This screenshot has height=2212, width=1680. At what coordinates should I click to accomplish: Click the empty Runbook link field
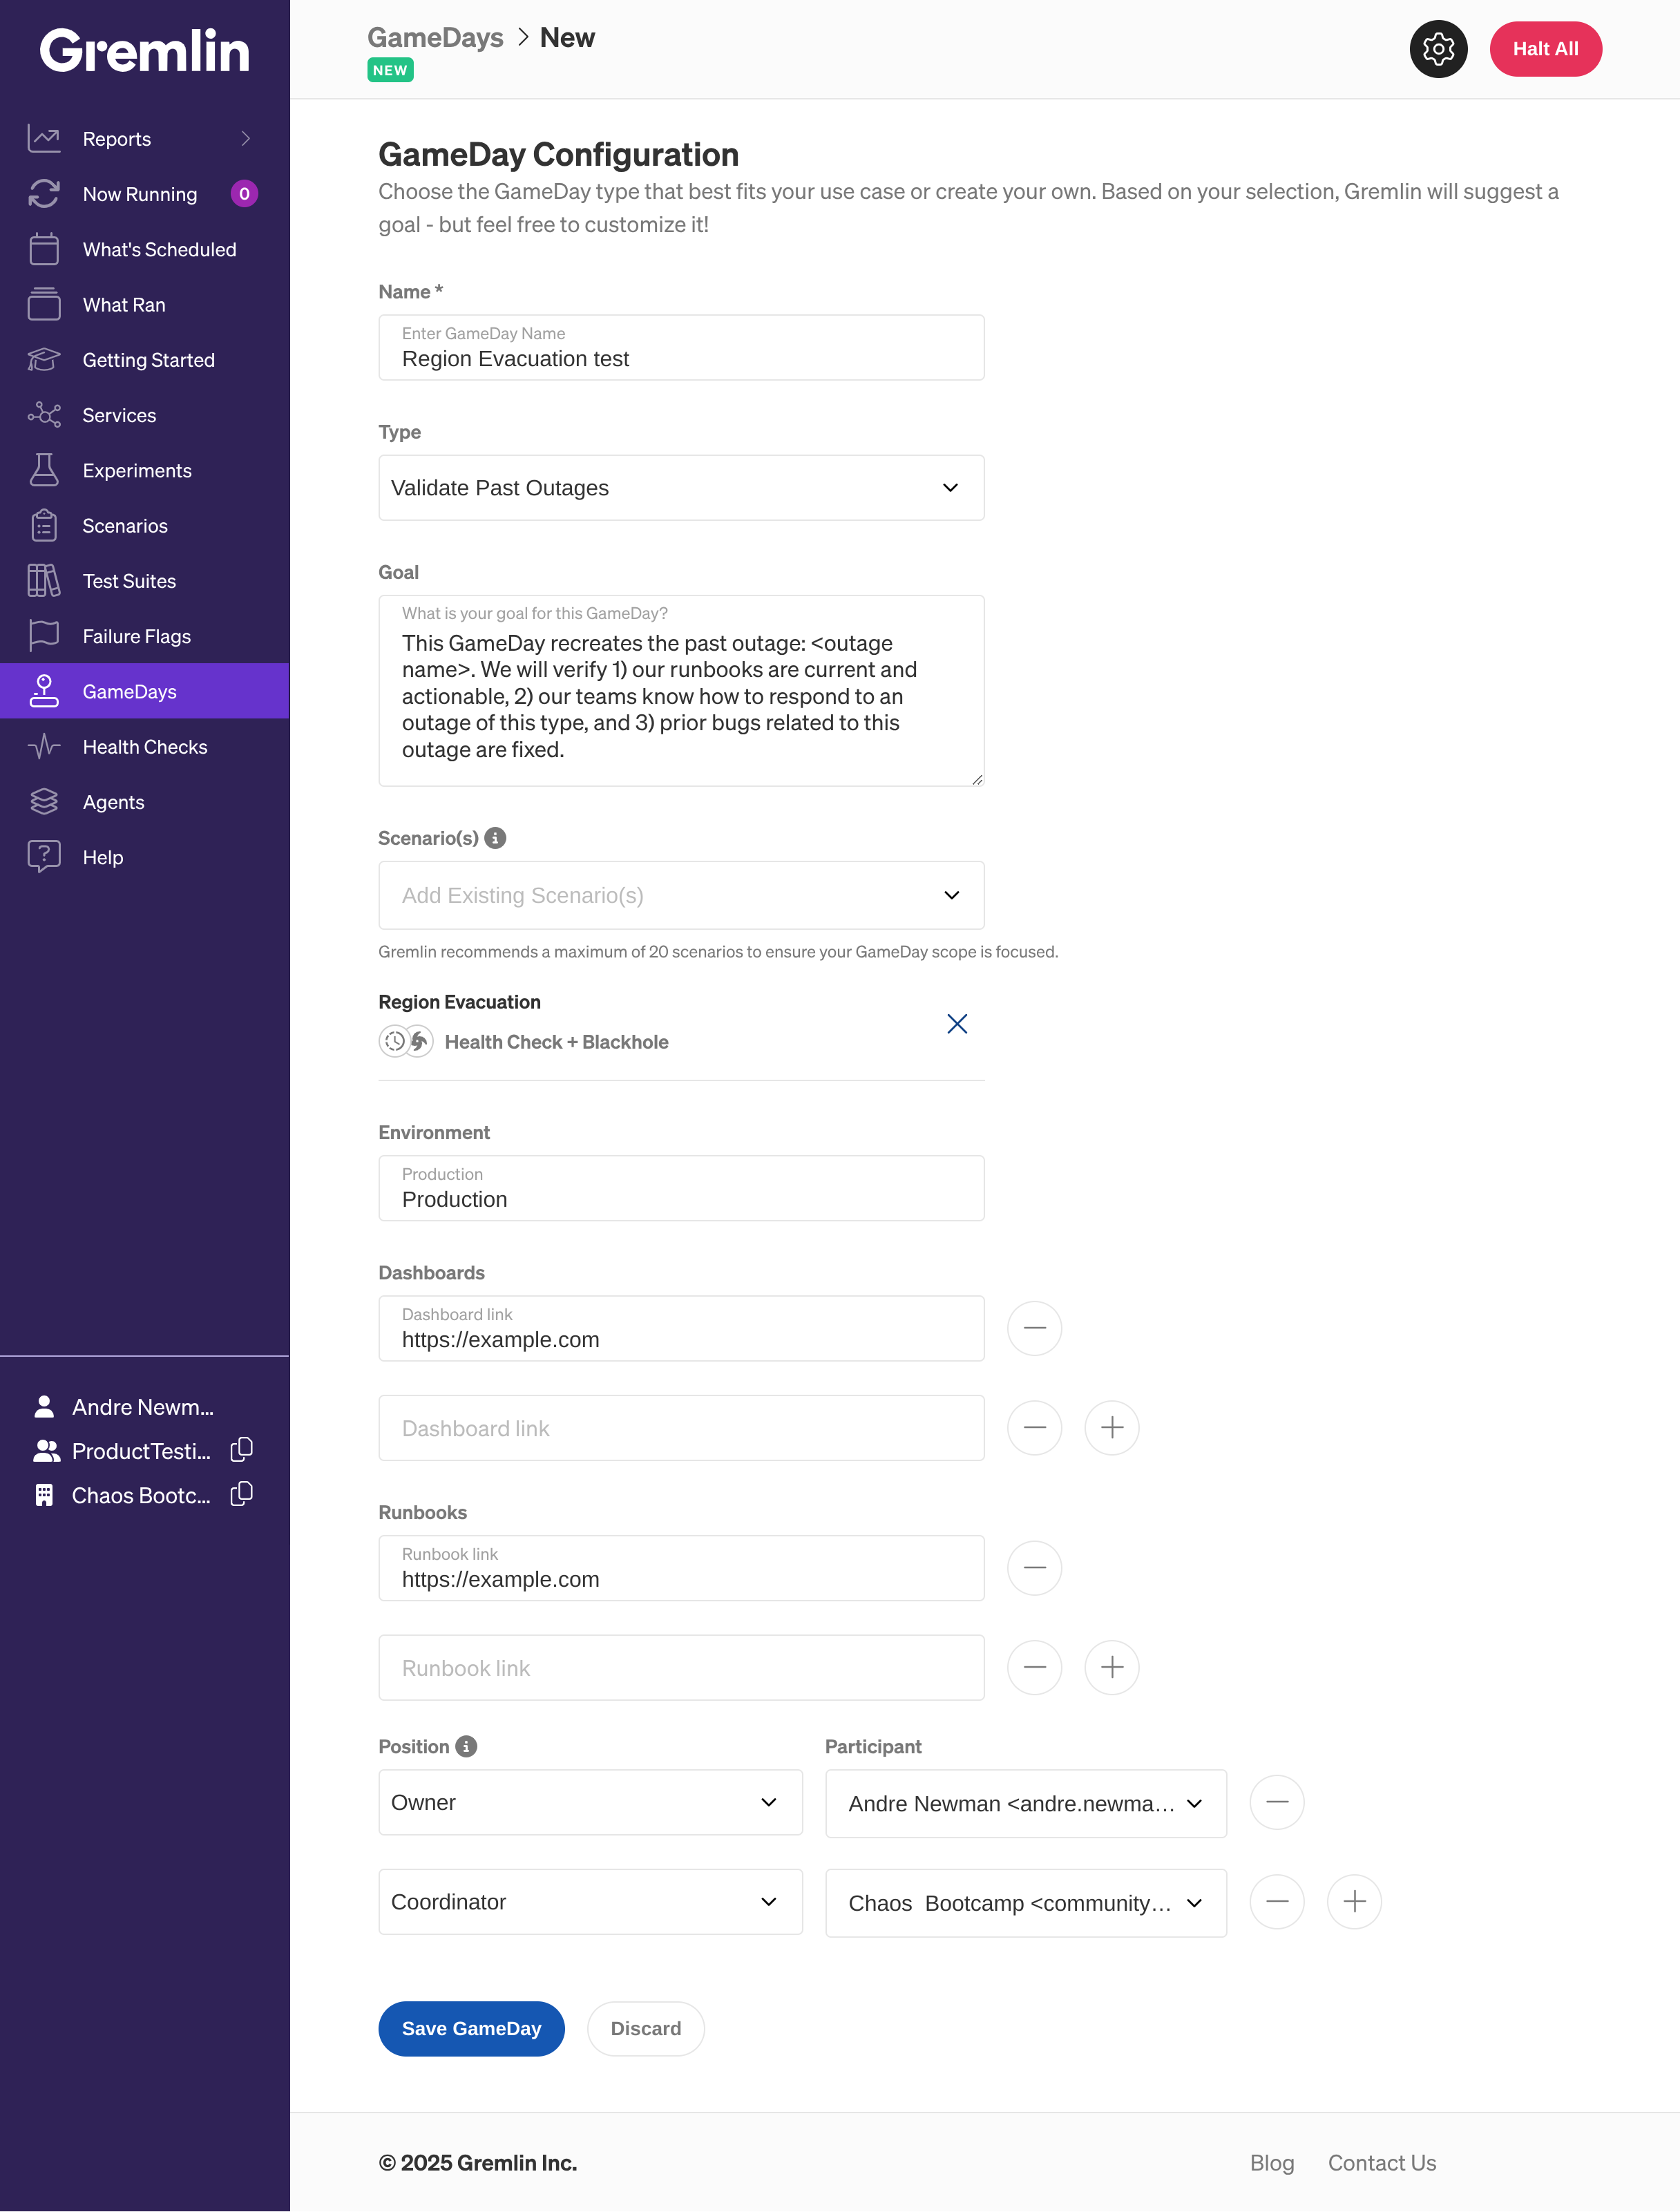[x=681, y=1668]
